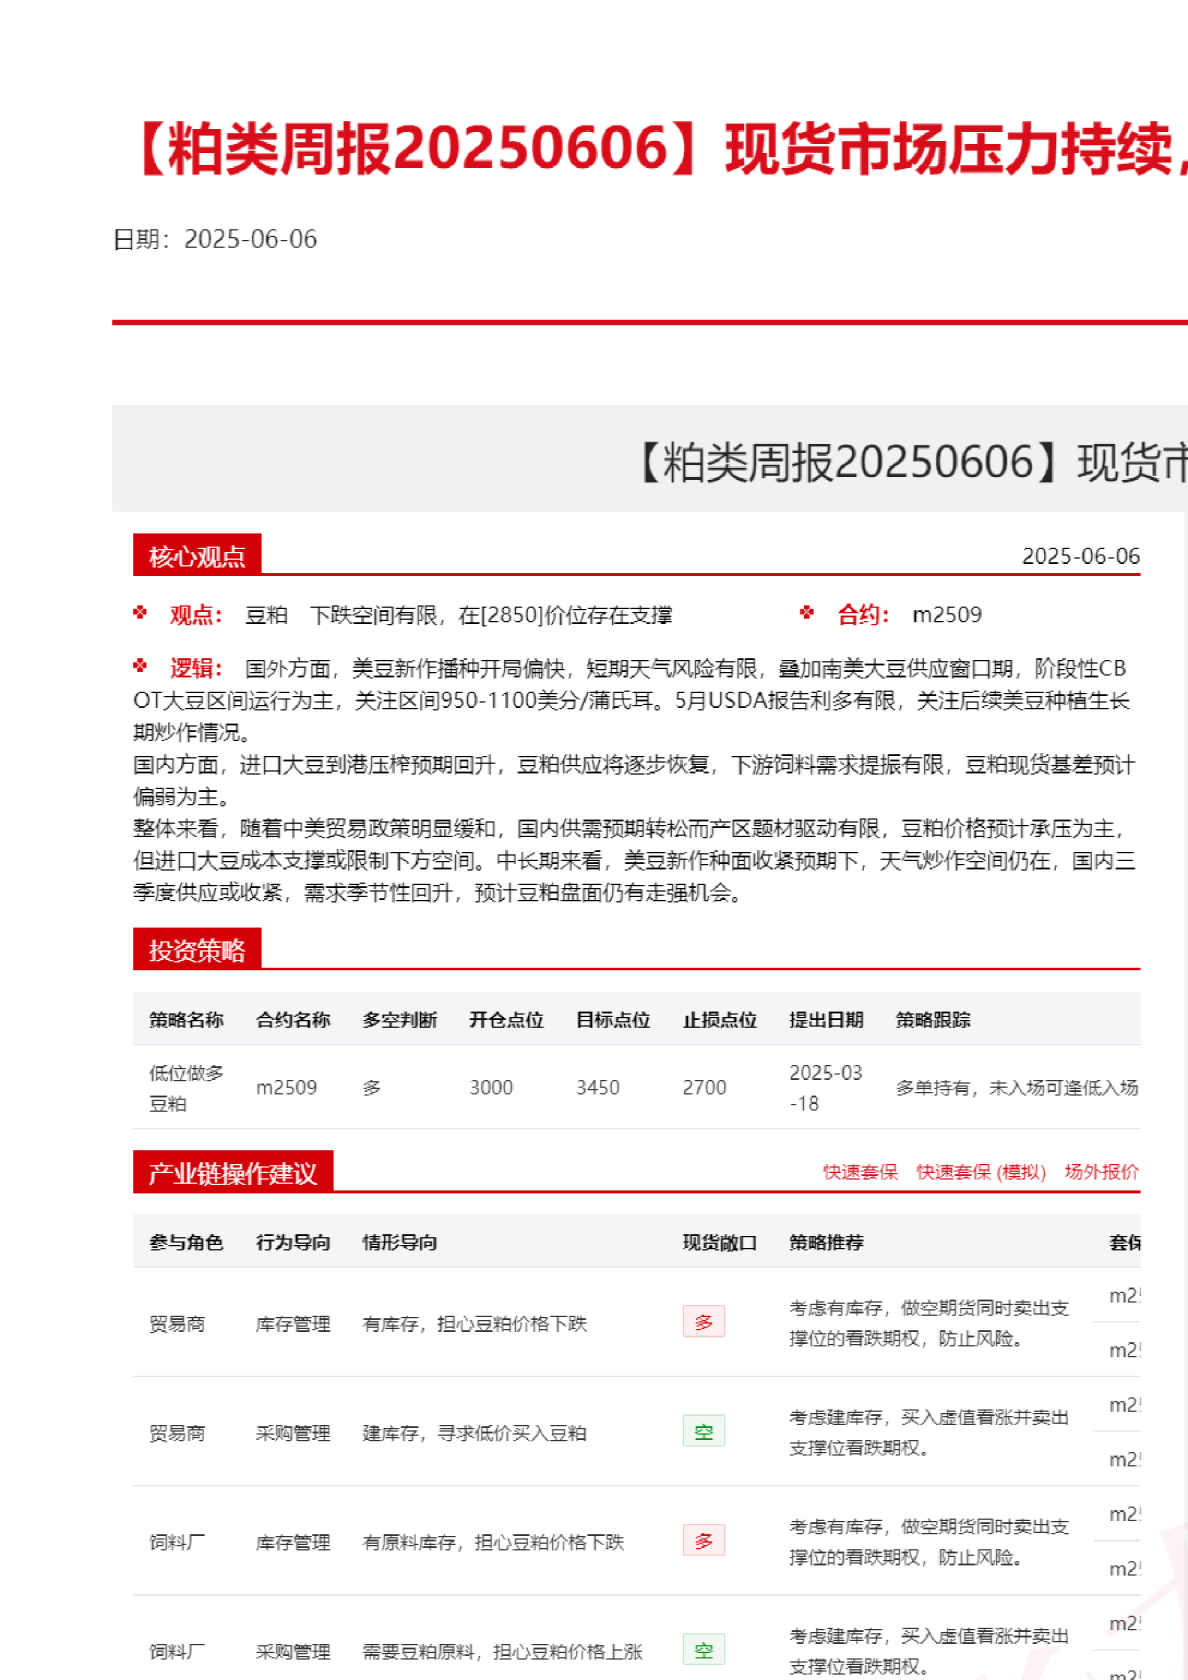Select the 投资策略 section tab
This screenshot has width=1188, height=1680.
[x=197, y=950]
